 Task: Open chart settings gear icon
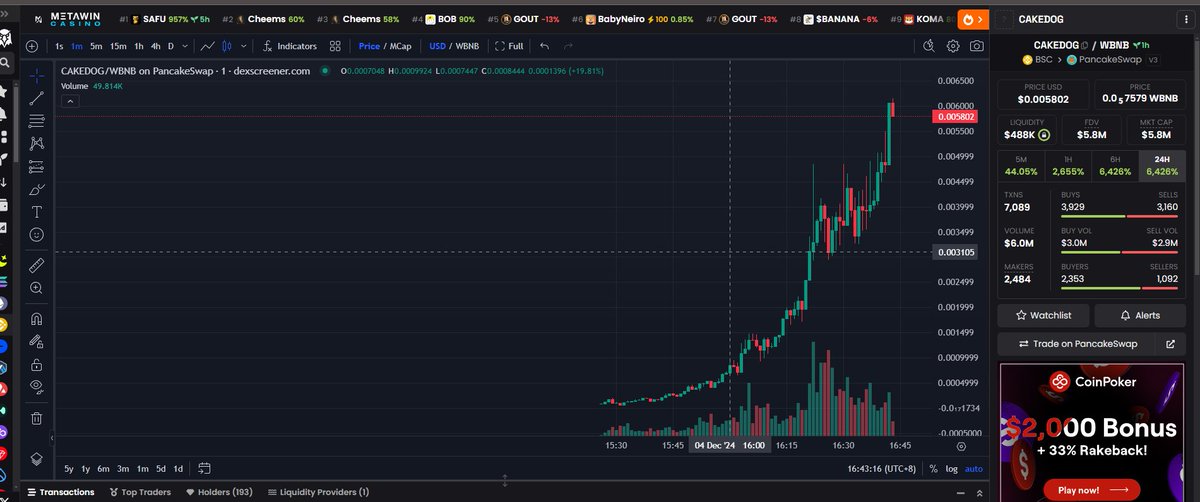click(952, 46)
